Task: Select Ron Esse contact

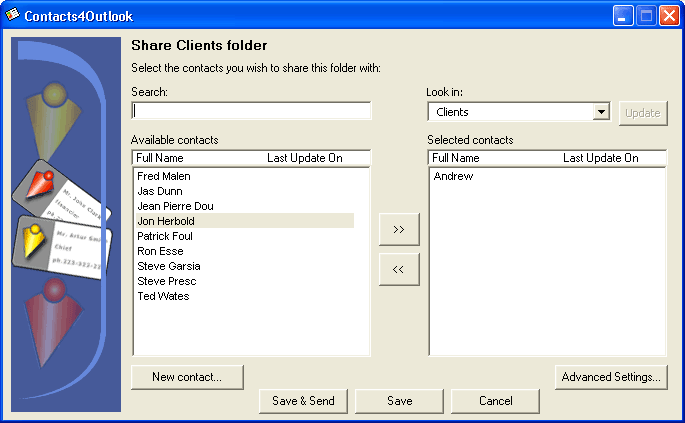Action: (x=160, y=251)
